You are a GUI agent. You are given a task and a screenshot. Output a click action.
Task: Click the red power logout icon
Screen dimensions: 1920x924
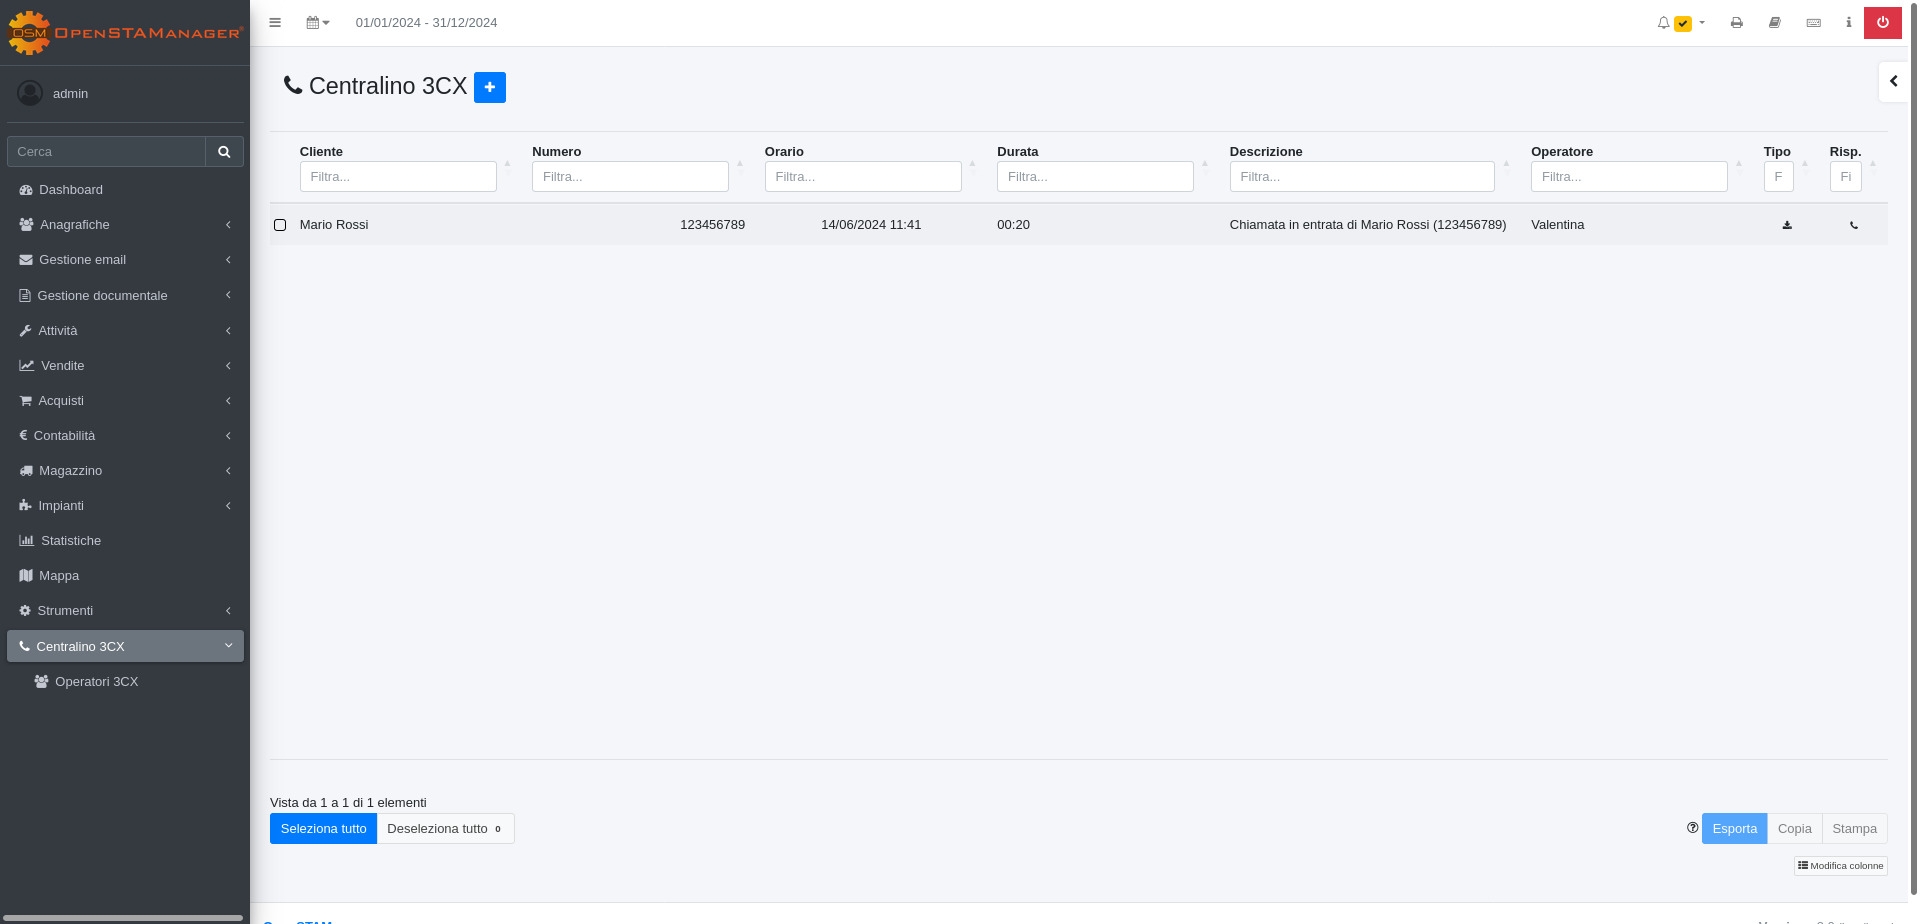tap(1882, 22)
